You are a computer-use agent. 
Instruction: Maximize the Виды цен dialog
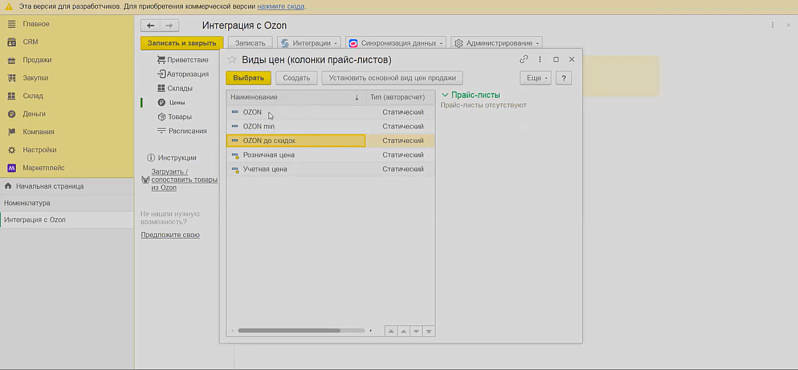coord(556,60)
